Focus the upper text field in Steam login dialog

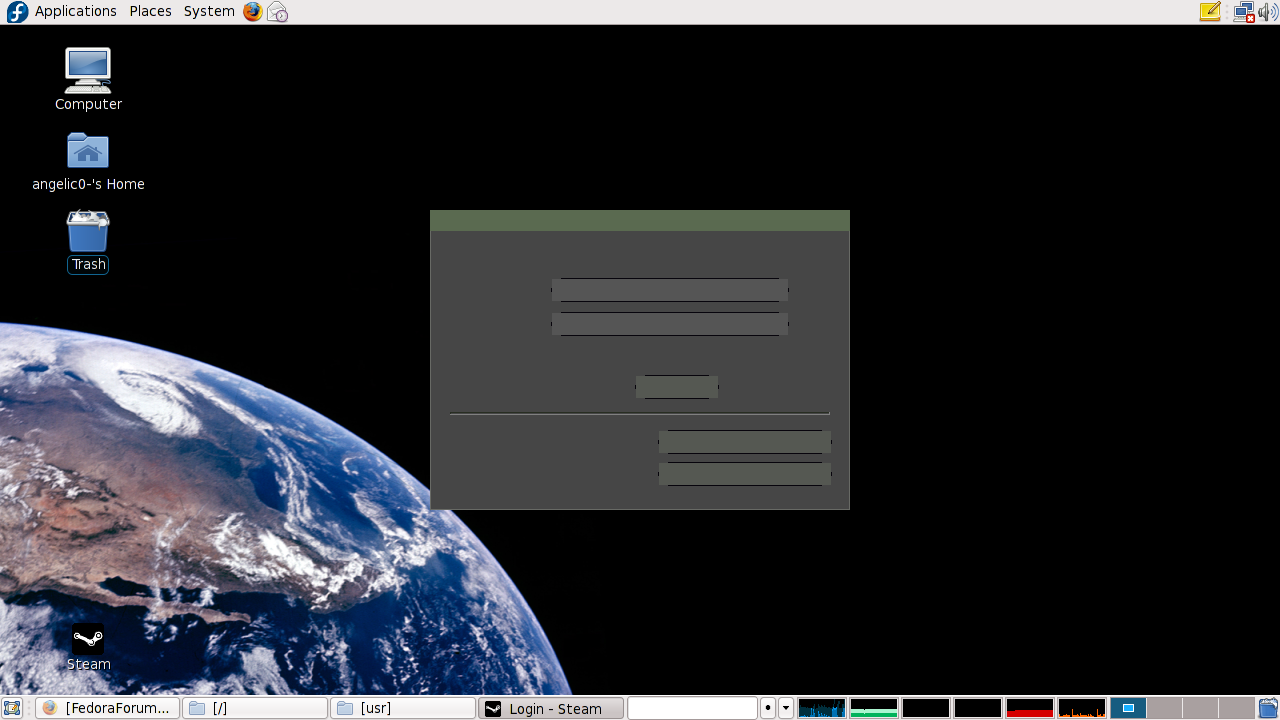[670, 290]
